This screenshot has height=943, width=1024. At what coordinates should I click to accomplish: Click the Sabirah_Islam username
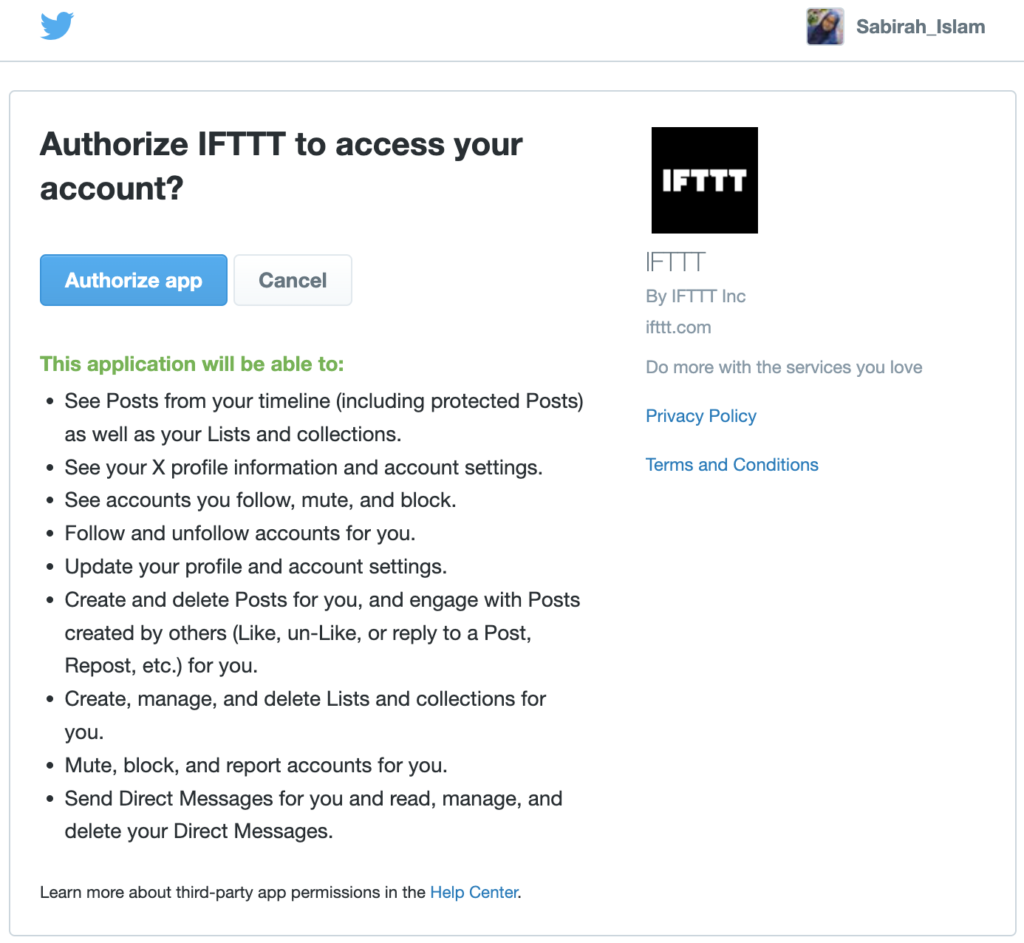[x=920, y=27]
